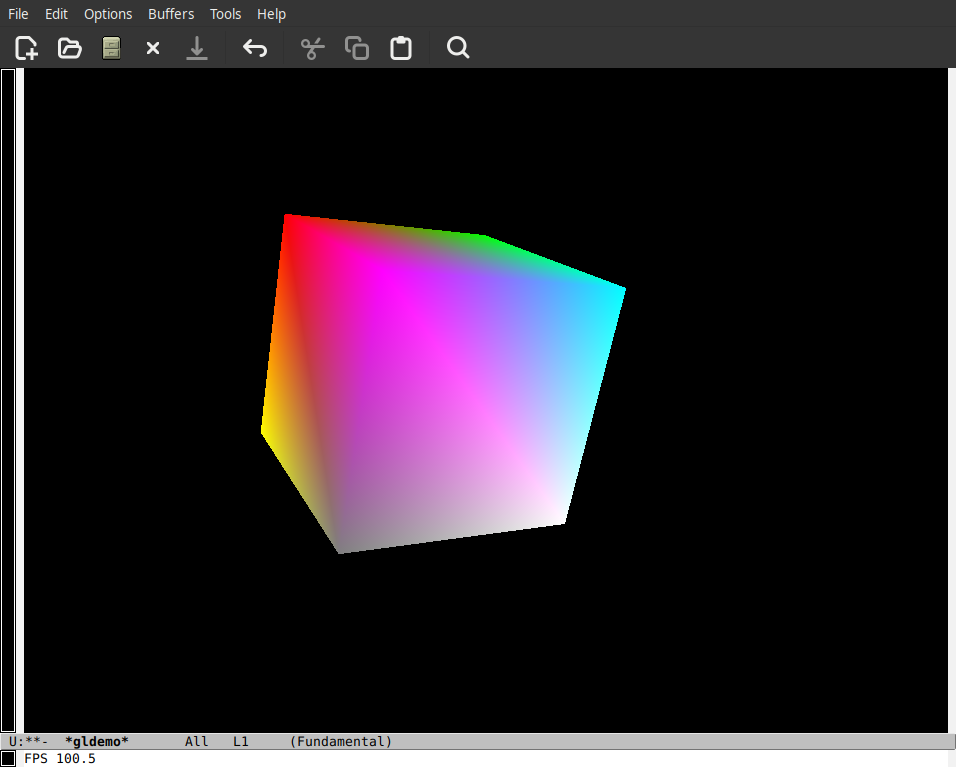Click the (Fundamental) mode indicator
Viewport: 956px width, 767px height.
(x=341, y=741)
